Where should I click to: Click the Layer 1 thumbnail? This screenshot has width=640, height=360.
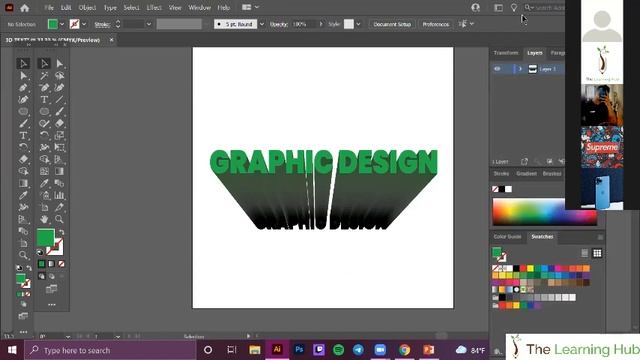[x=533, y=69]
